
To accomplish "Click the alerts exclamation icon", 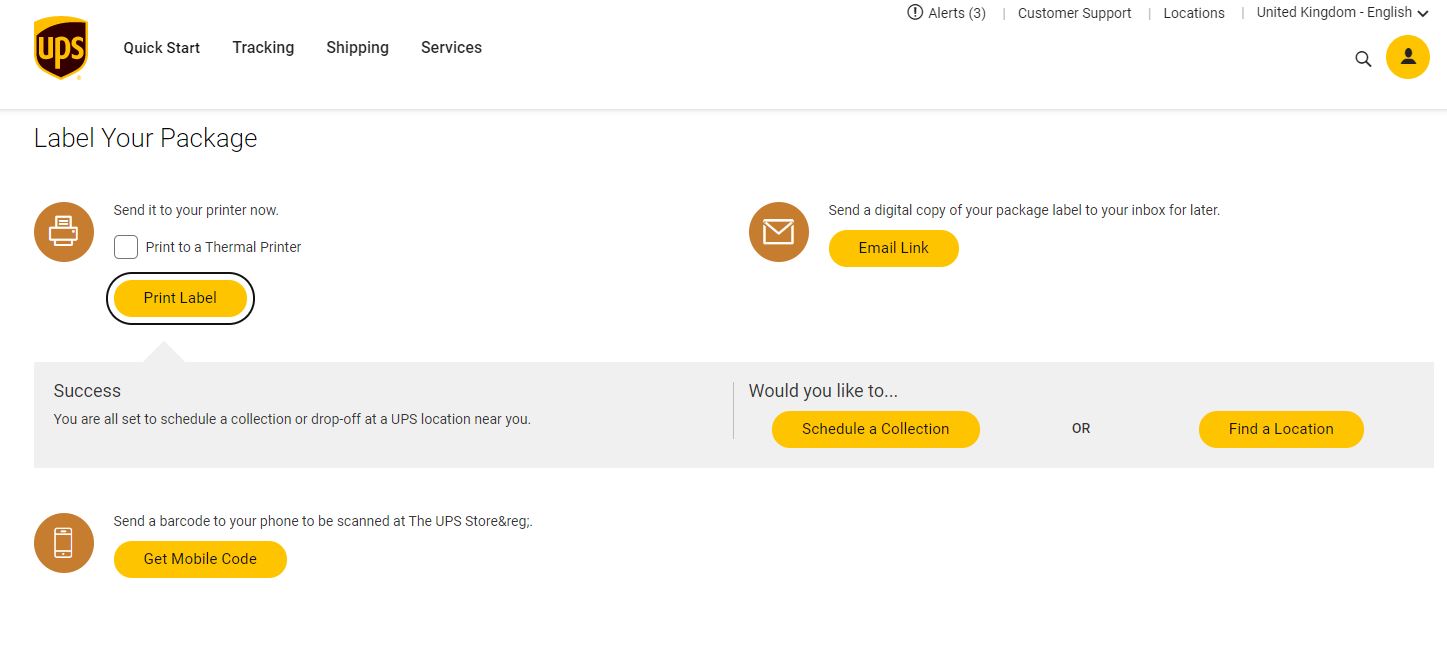I will pyautogui.click(x=913, y=13).
